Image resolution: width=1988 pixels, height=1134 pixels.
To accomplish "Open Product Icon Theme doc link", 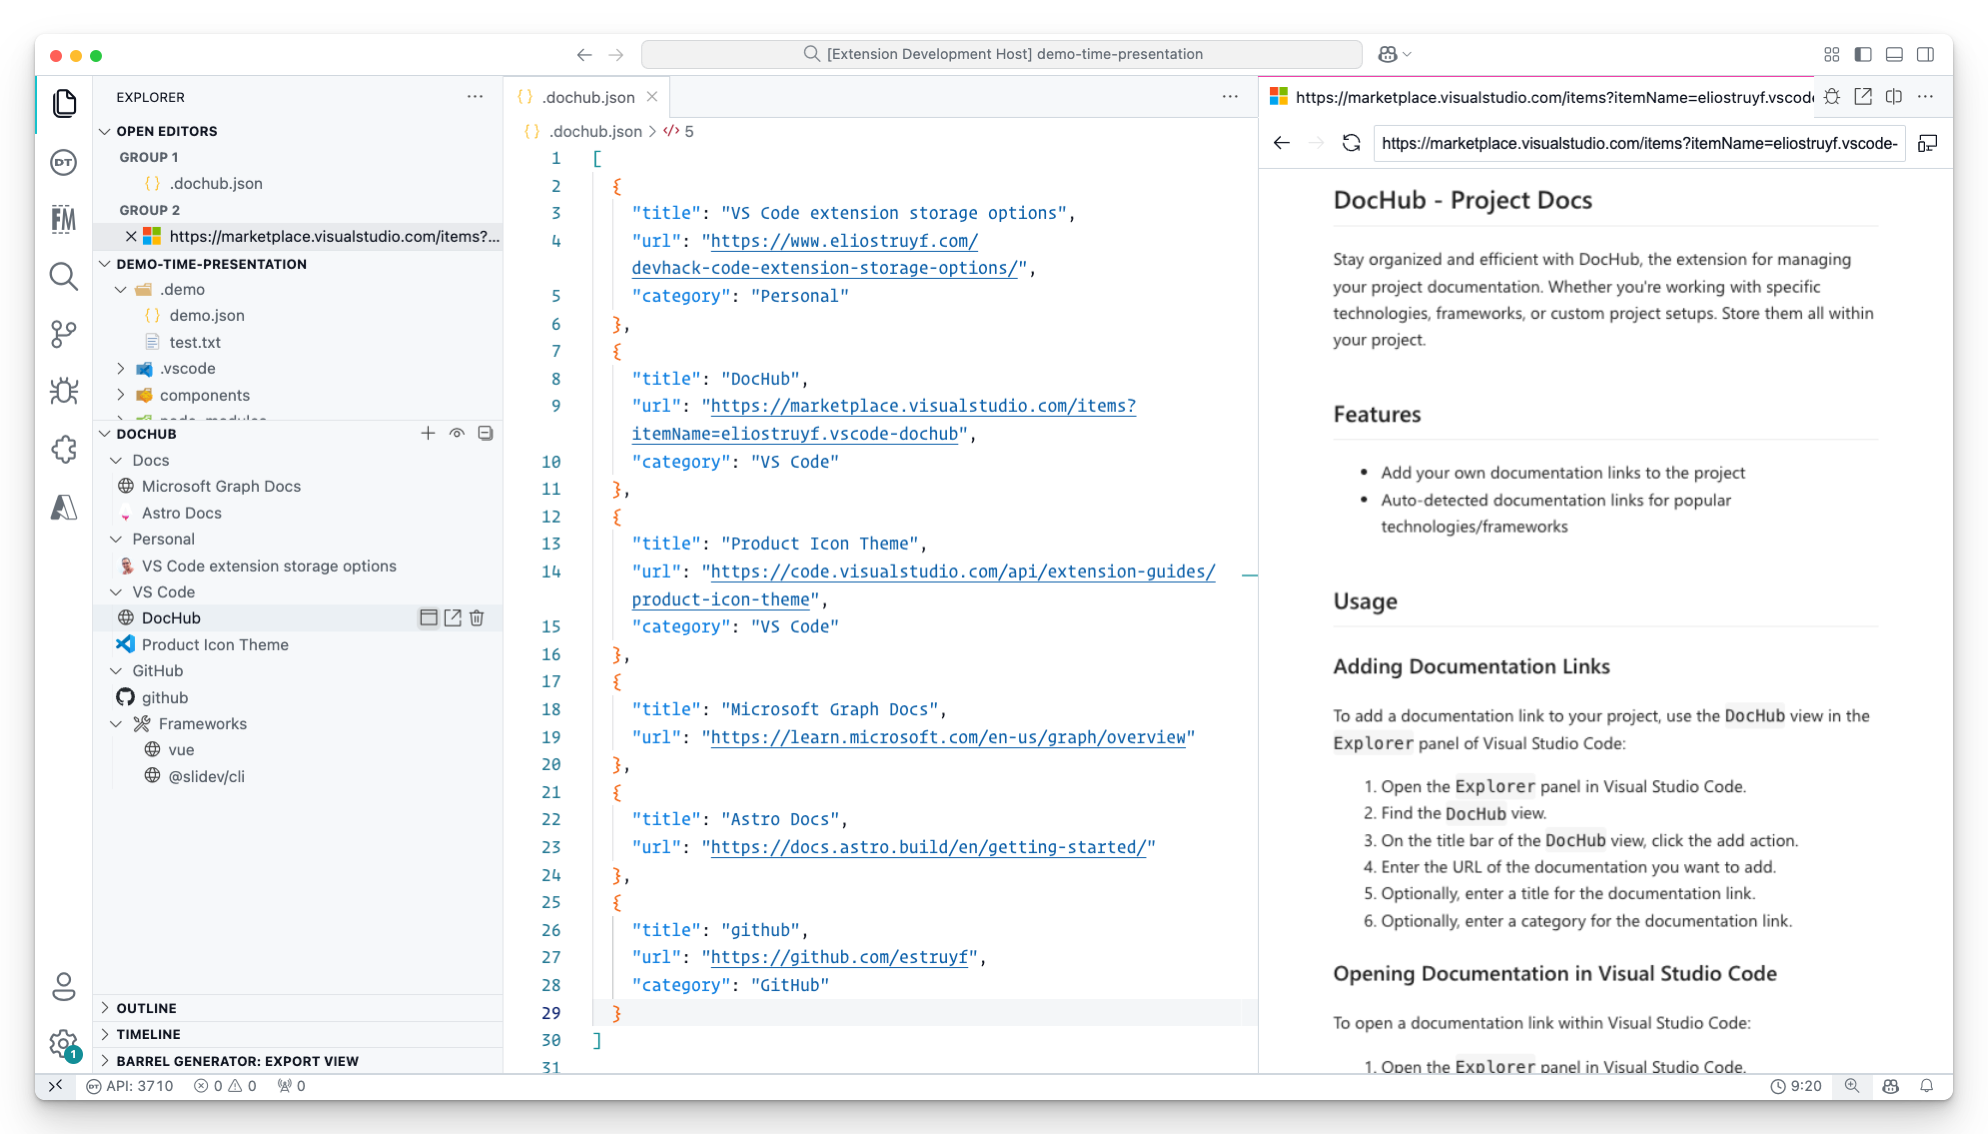I will (215, 645).
